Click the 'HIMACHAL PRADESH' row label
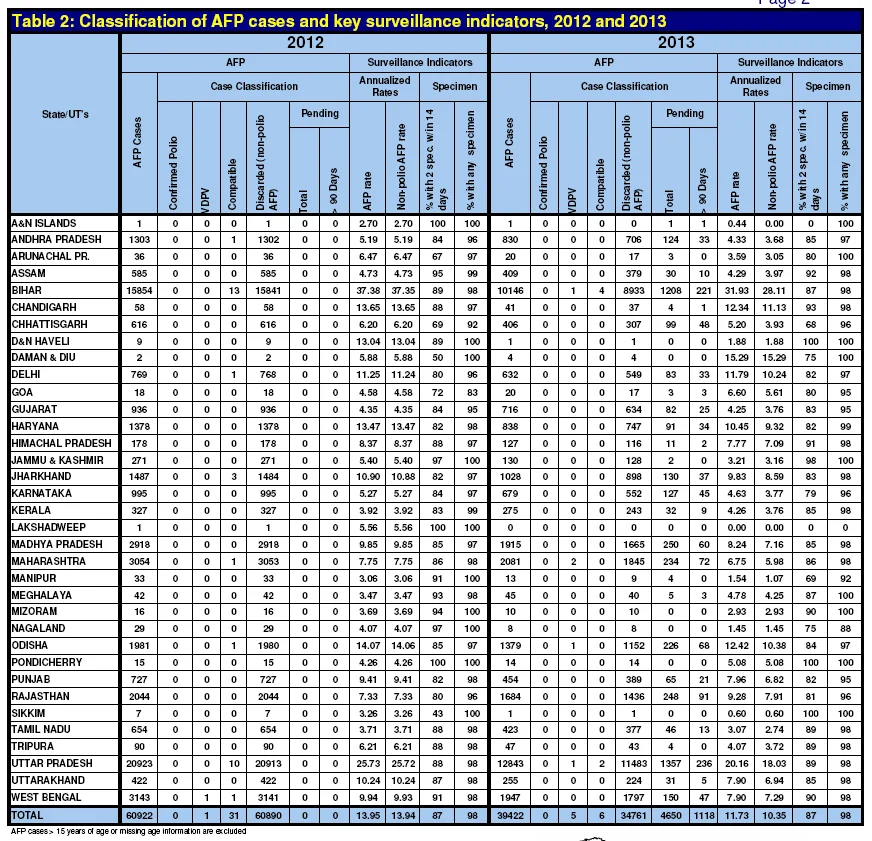The image size is (872, 841). [61, 443]
